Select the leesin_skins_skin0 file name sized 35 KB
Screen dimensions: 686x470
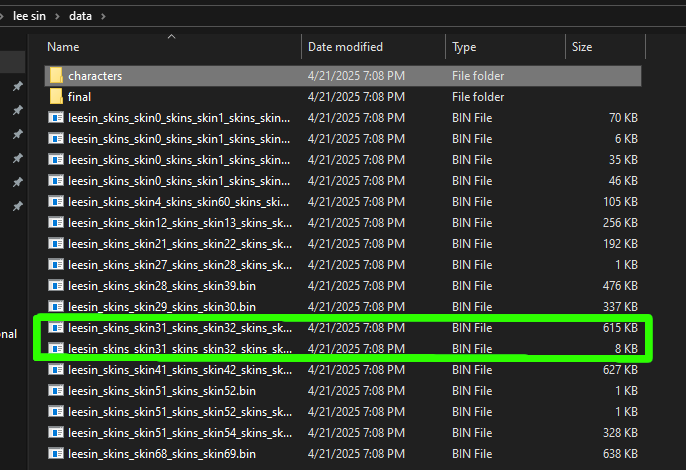coord(179,160)
